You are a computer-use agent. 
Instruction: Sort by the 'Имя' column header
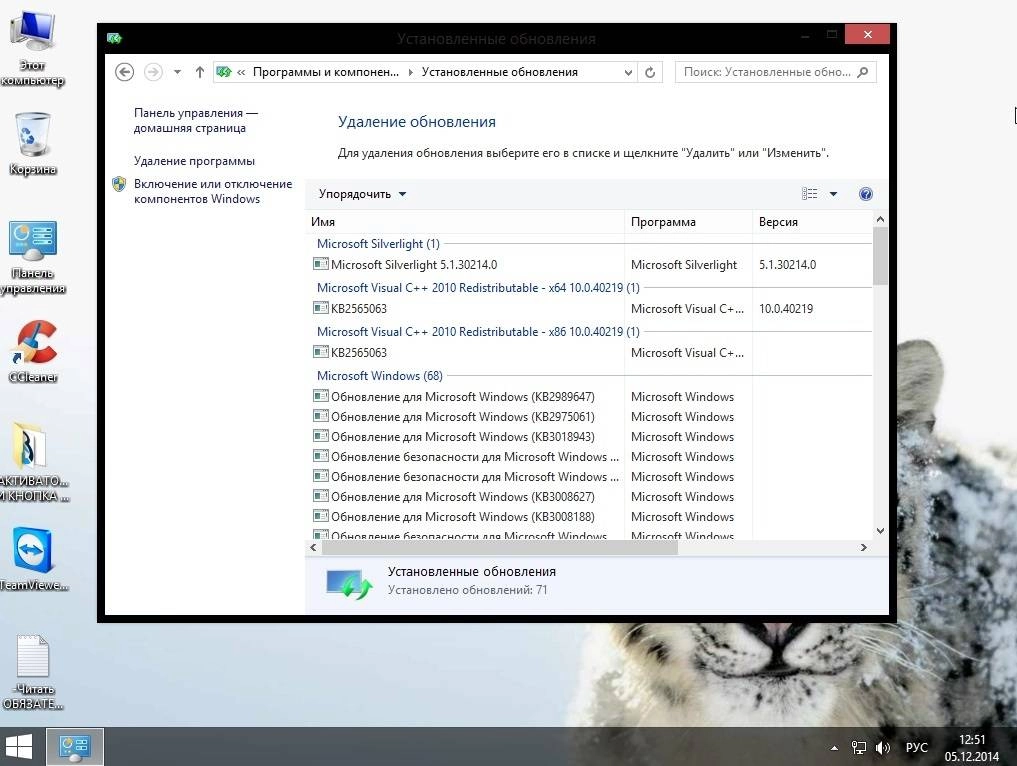click(464, 222)
